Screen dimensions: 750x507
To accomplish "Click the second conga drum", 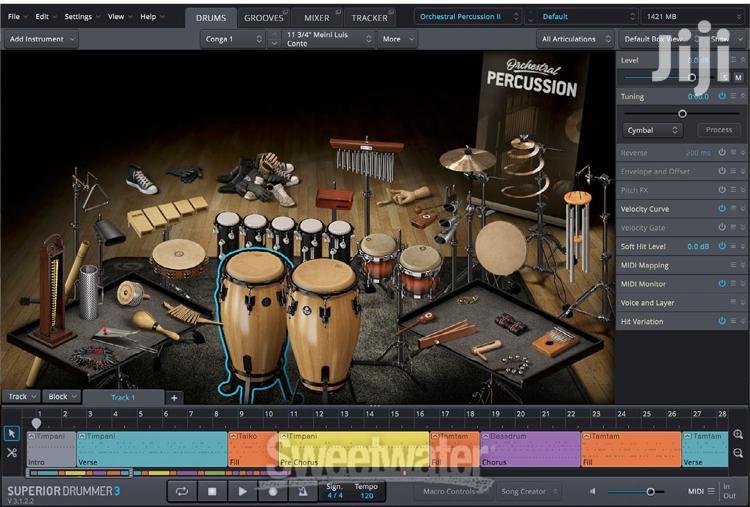I will coord(324,323).
